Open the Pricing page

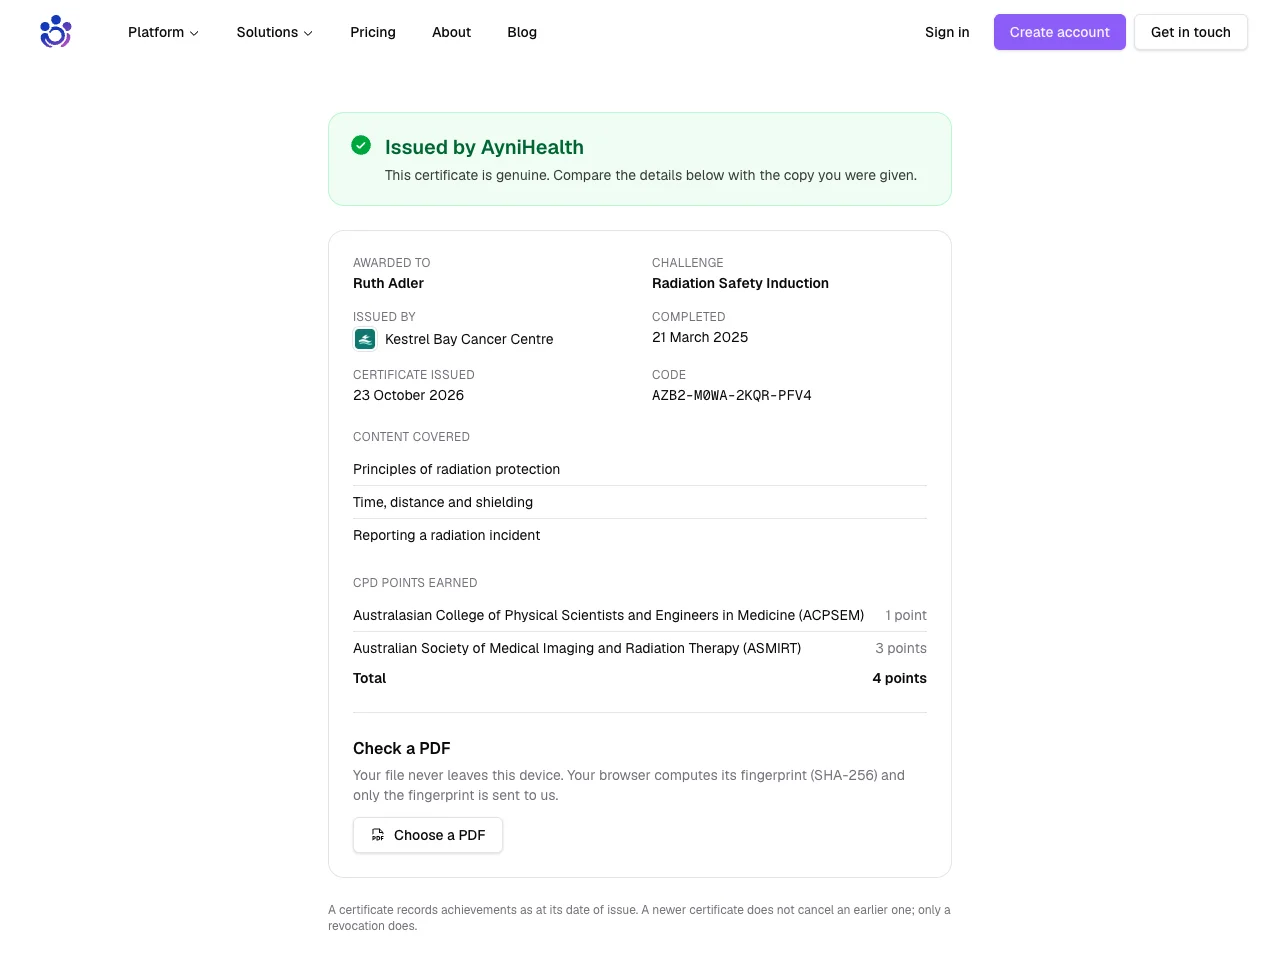tap(373, 32)
